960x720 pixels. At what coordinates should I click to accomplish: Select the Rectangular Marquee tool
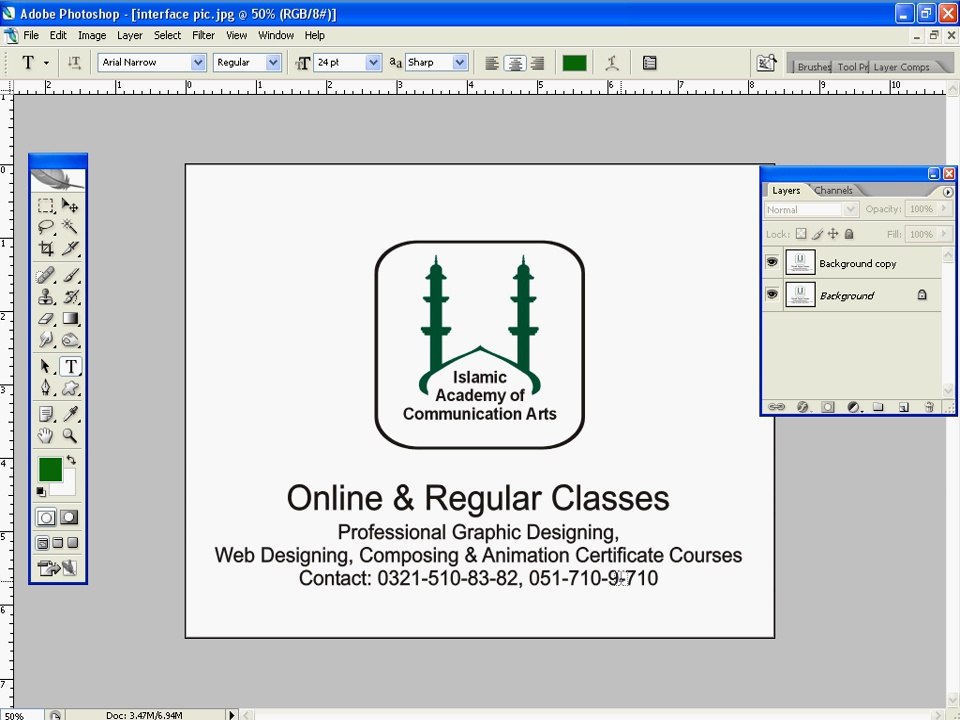pyautogui.click(x=45, y=205)
